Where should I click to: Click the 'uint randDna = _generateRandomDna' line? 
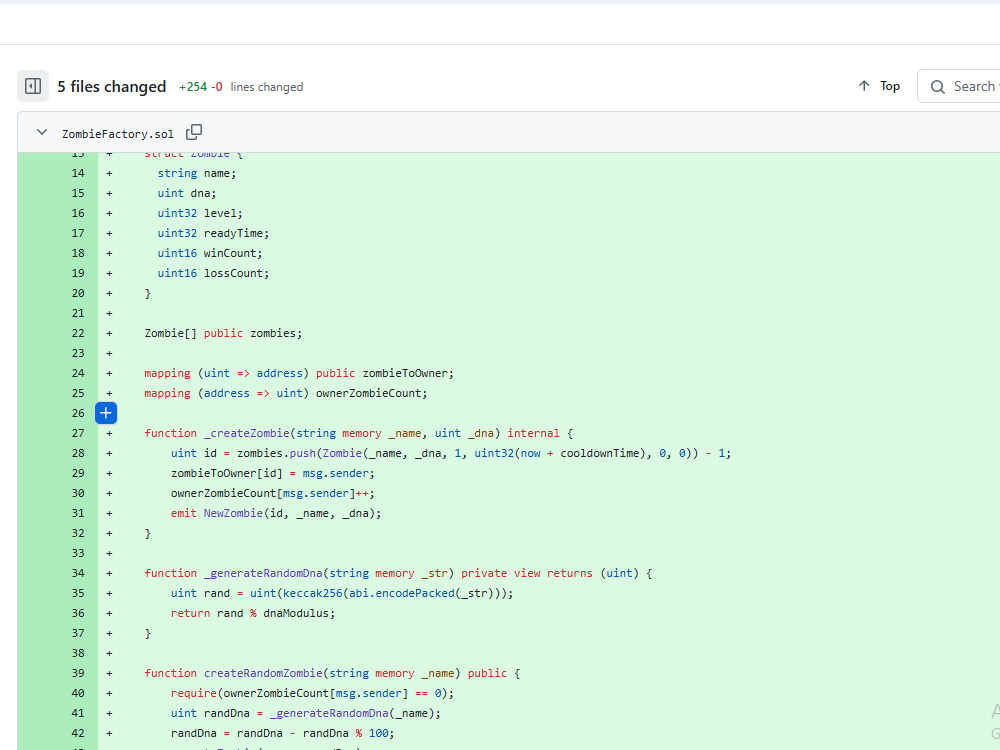click(x=305, y=713)
